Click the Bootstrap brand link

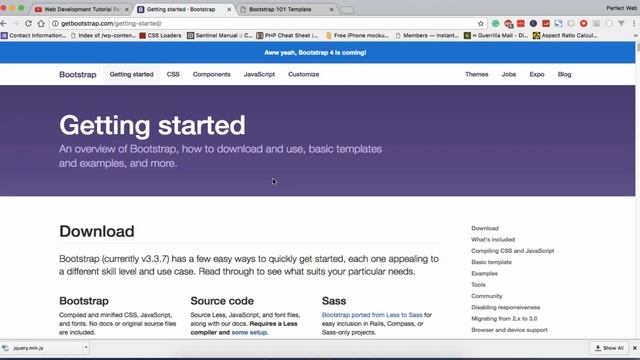coord(78,74)
